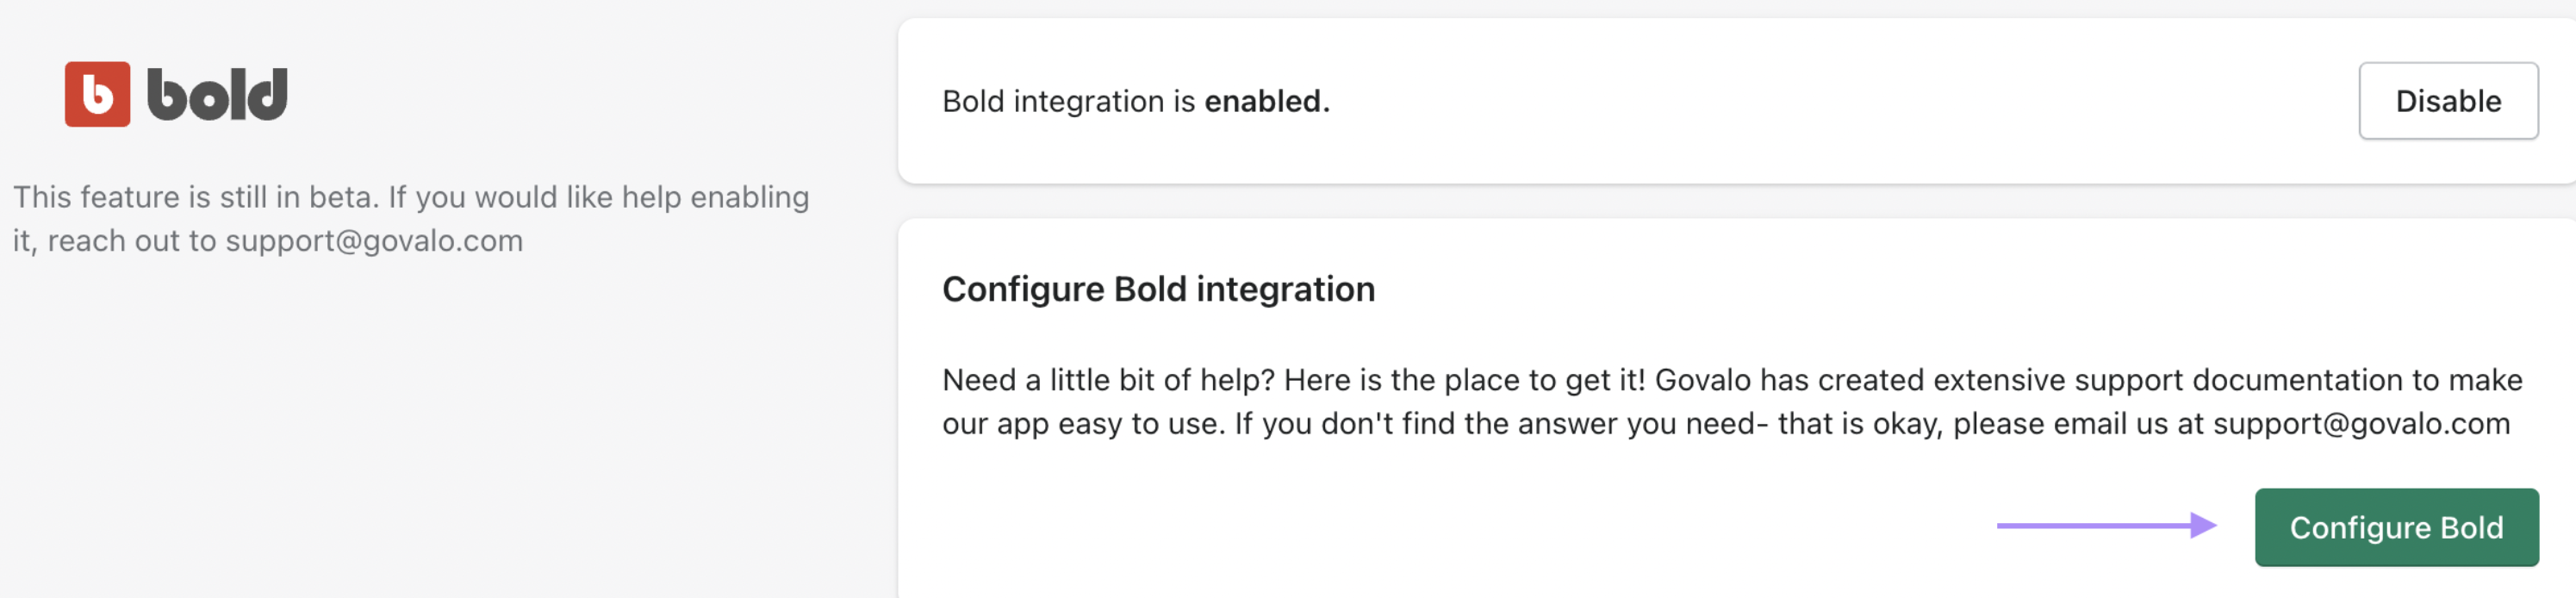Click 'If you would like help enabling' text
The image size is (2576, 598).
pos(598,197)
